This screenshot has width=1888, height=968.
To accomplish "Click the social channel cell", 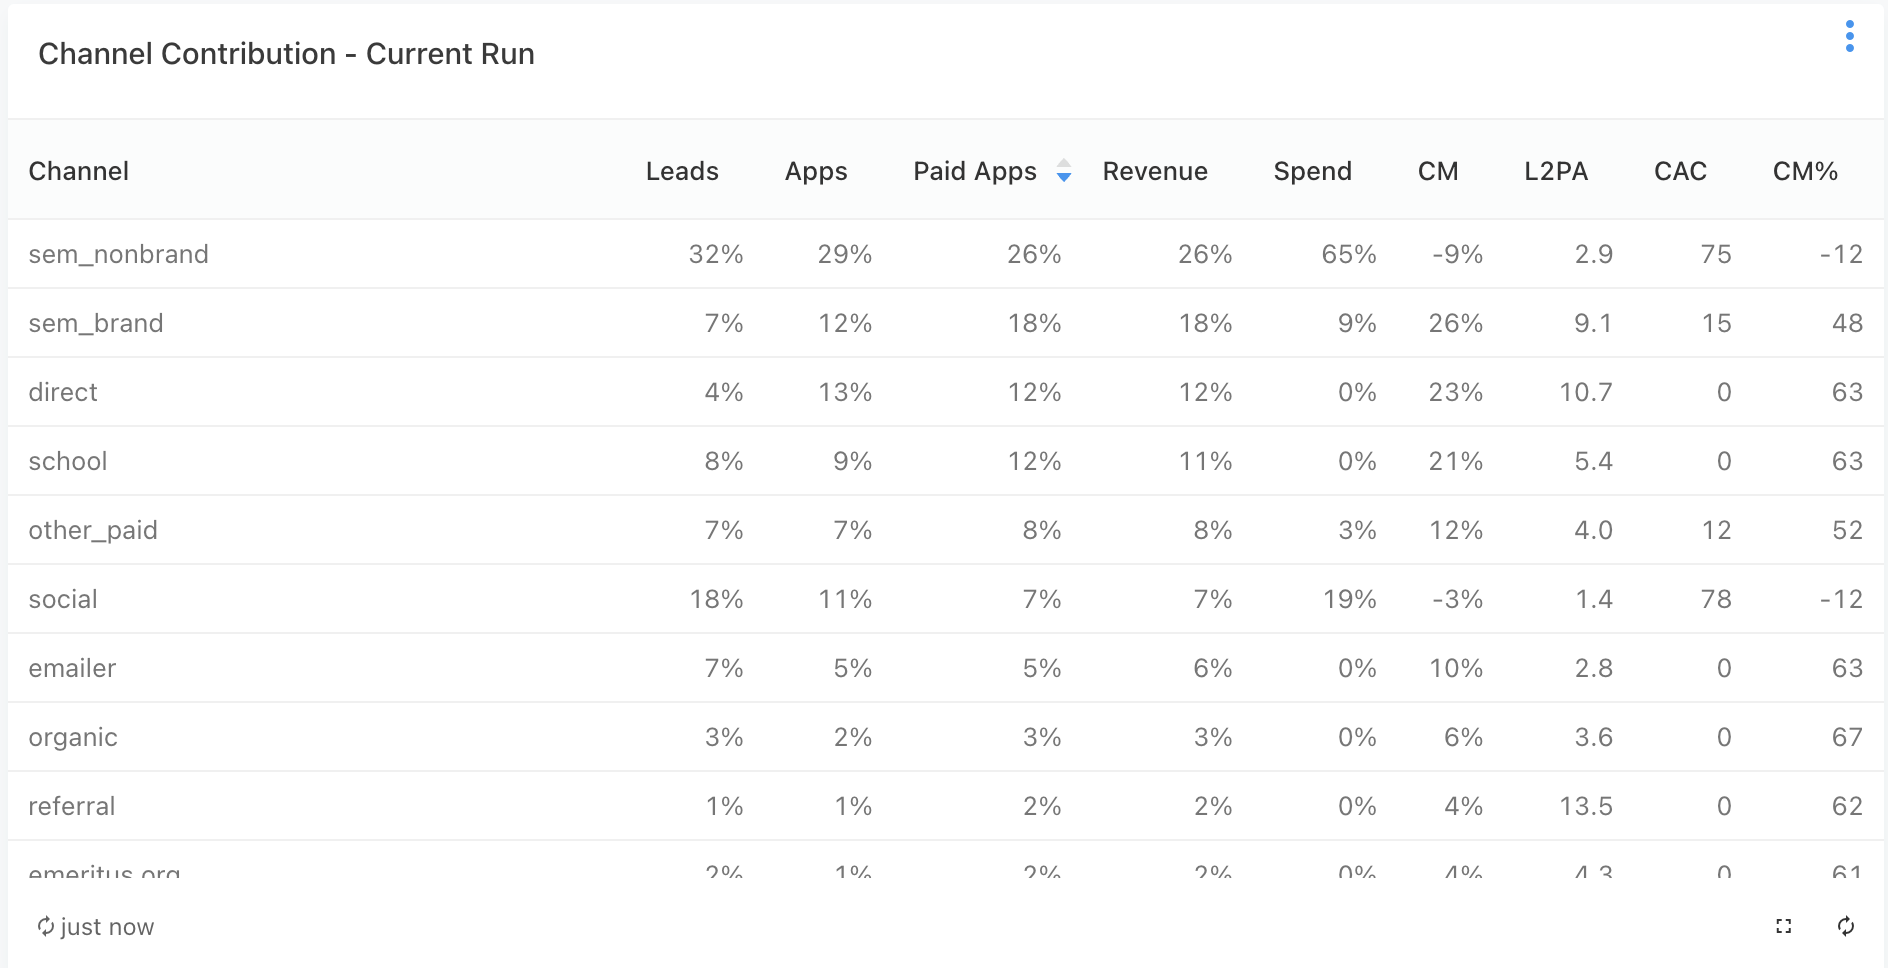I will 63,599.
